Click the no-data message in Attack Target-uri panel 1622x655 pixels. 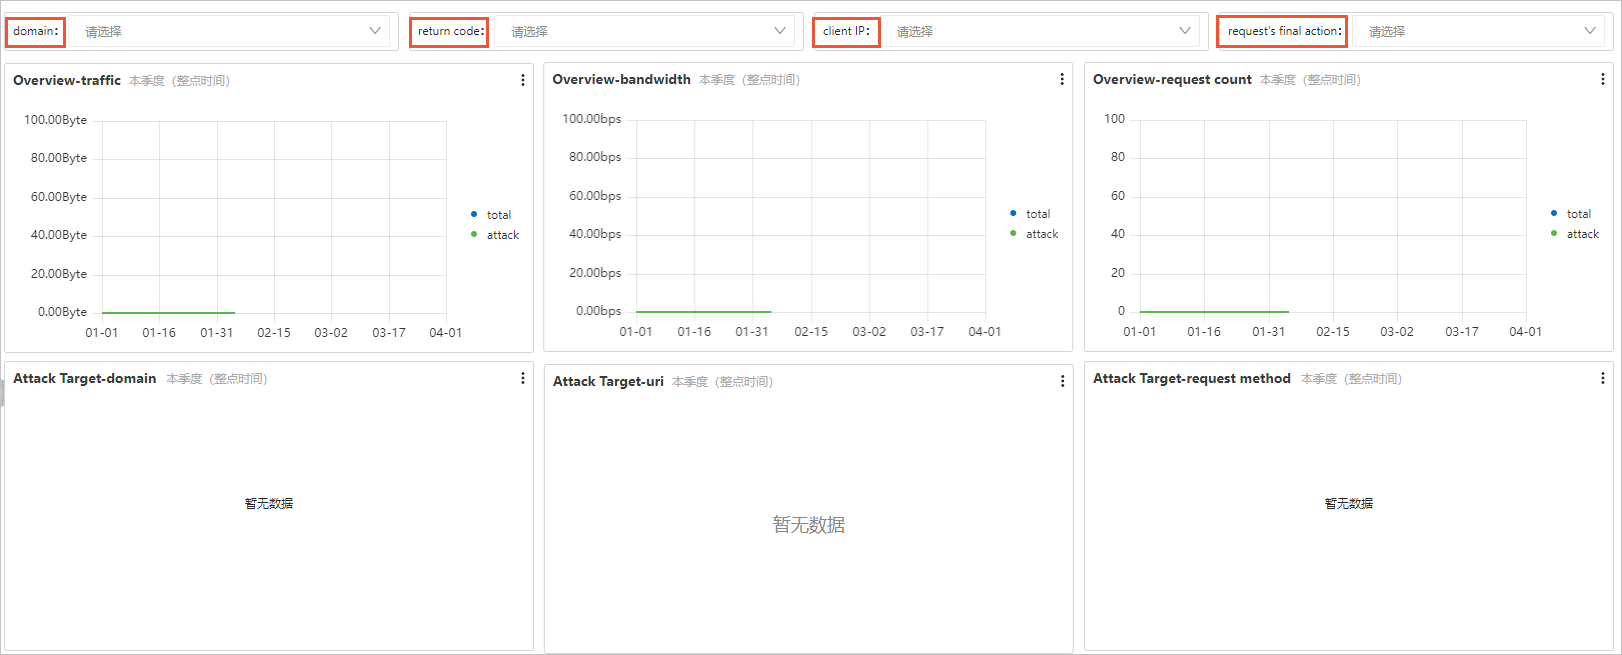[809, 525]
